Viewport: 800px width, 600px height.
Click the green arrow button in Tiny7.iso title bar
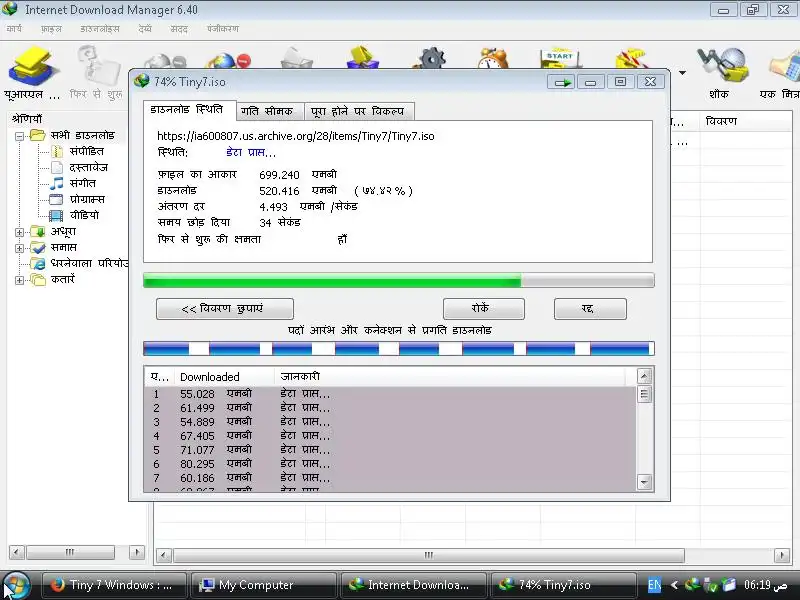(562, 82)
